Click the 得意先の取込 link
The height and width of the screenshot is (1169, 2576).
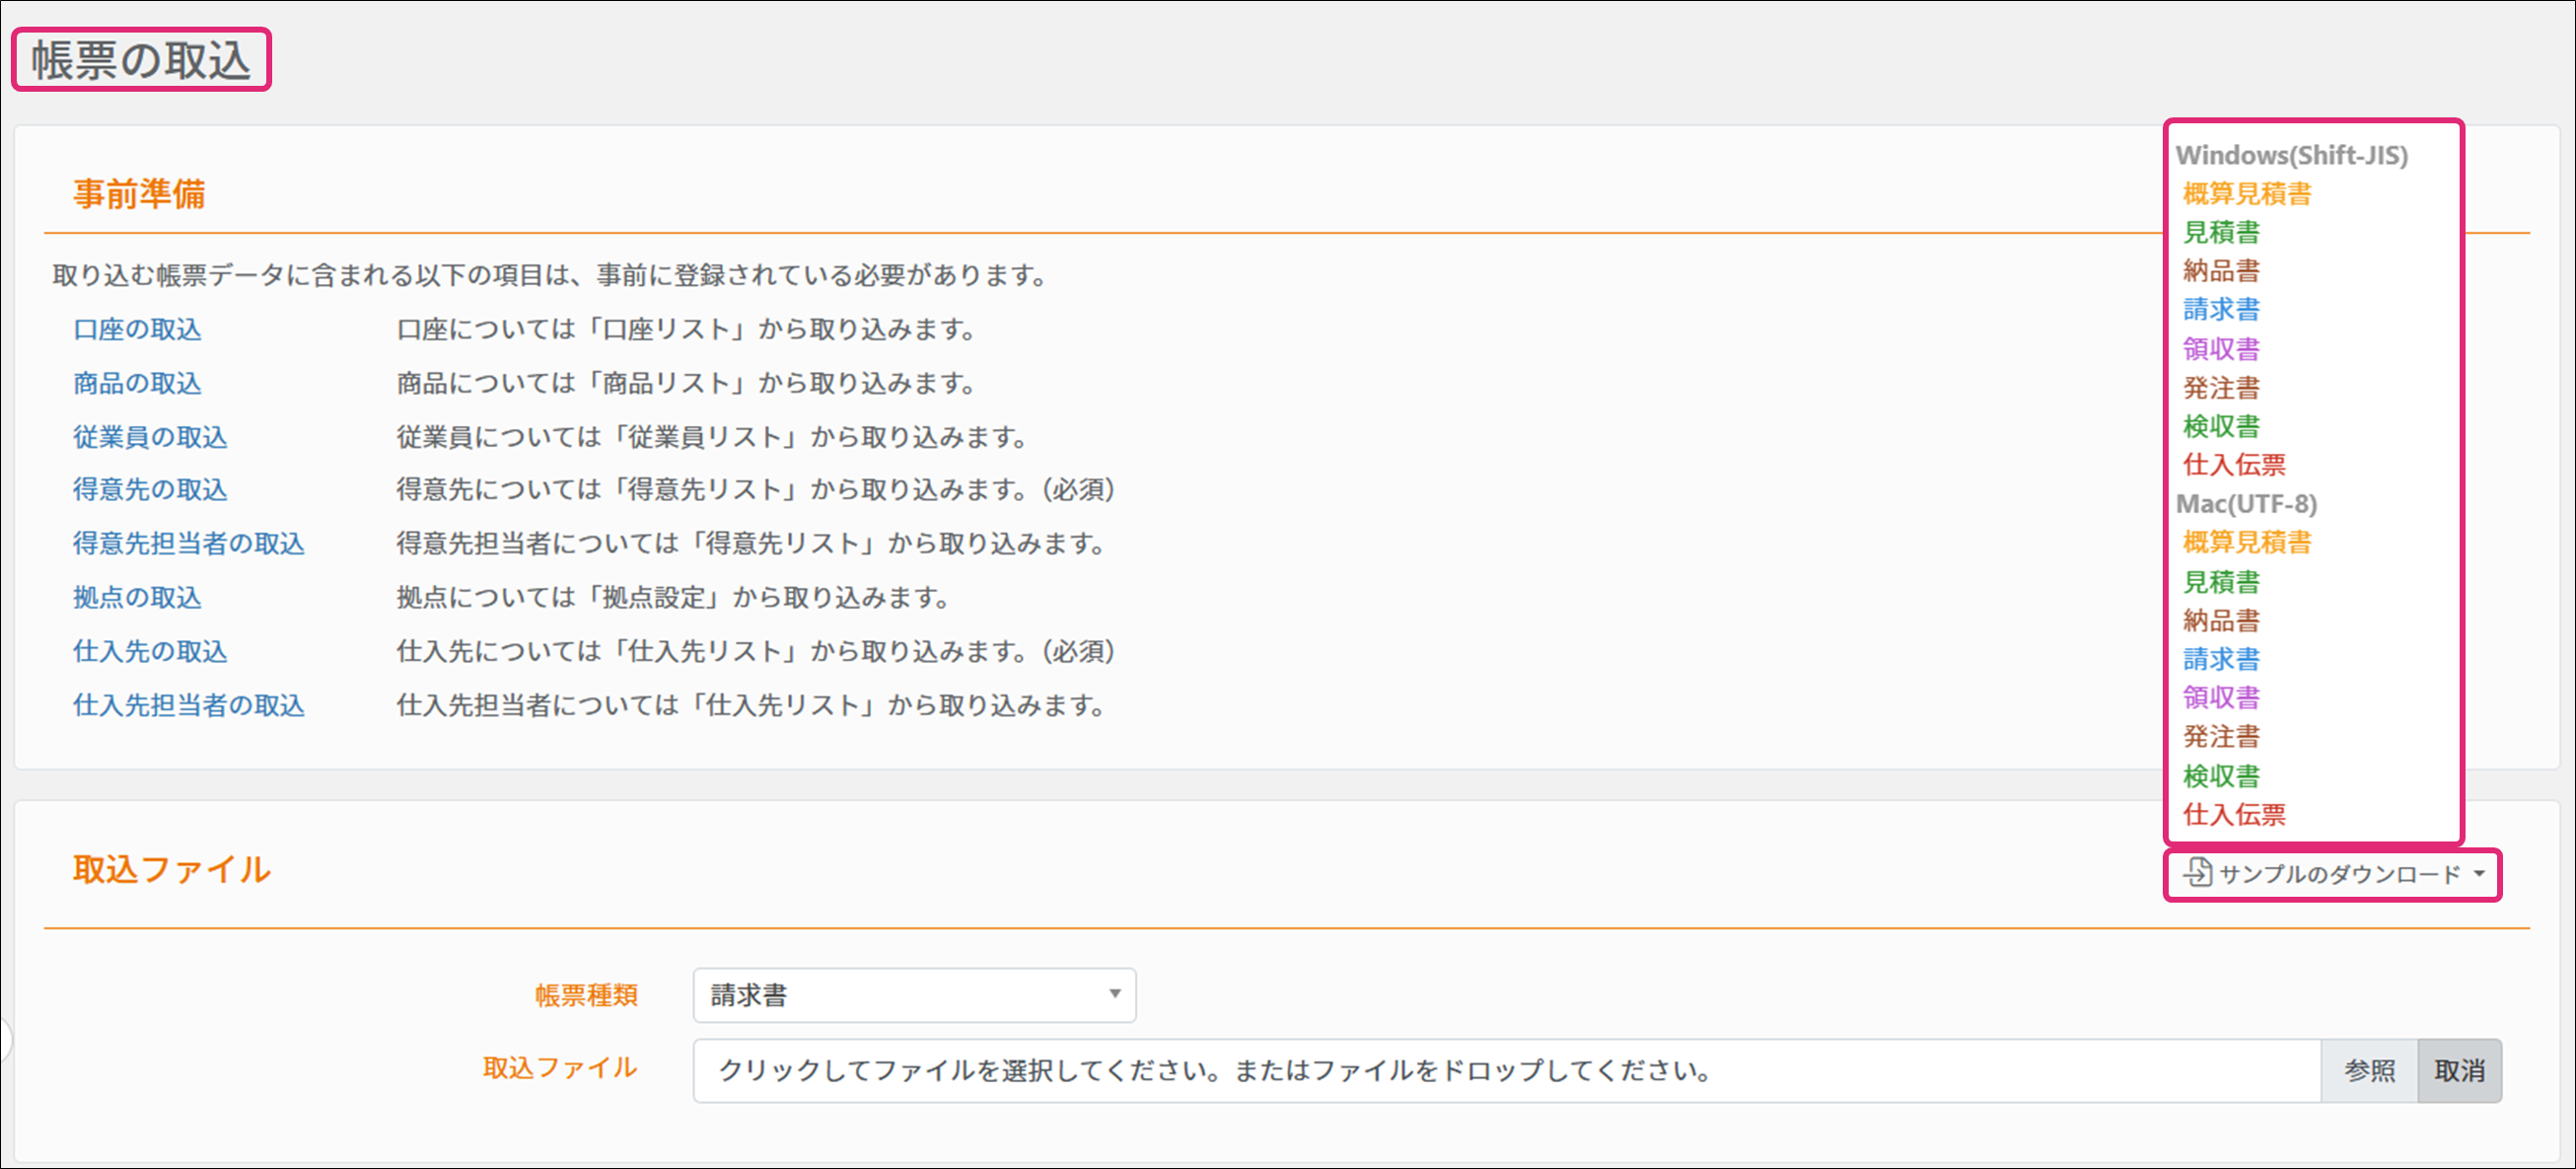[x=150, y=490]
